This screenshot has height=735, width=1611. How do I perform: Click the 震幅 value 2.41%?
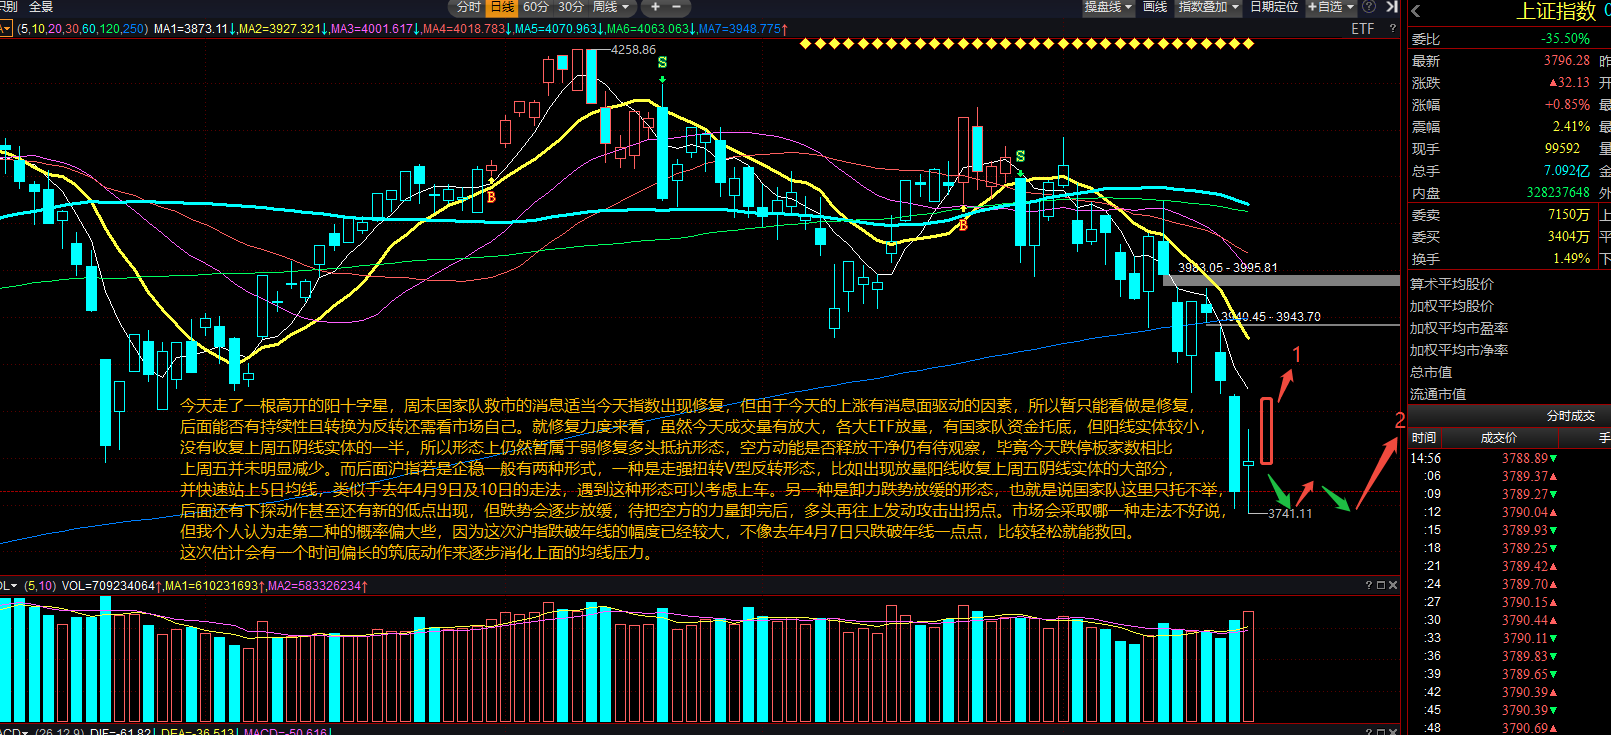1571,127
